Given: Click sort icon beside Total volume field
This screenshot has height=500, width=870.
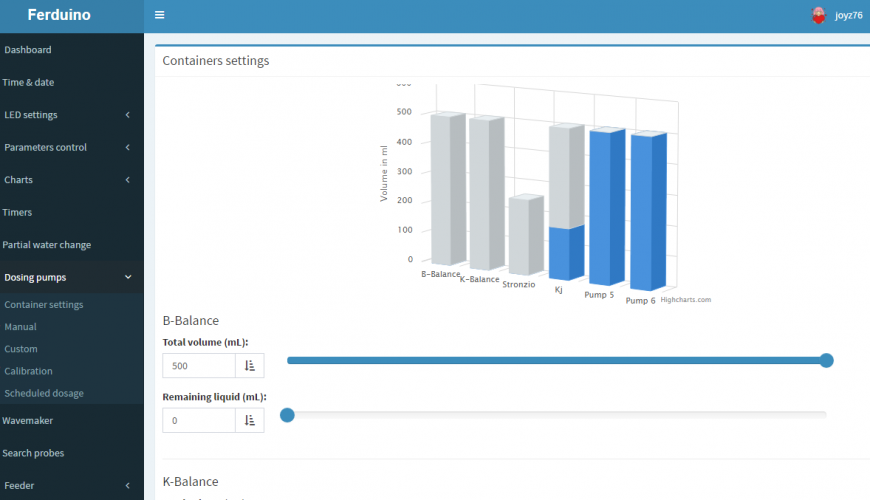Looking at the screenshot, I should point(250,366).
